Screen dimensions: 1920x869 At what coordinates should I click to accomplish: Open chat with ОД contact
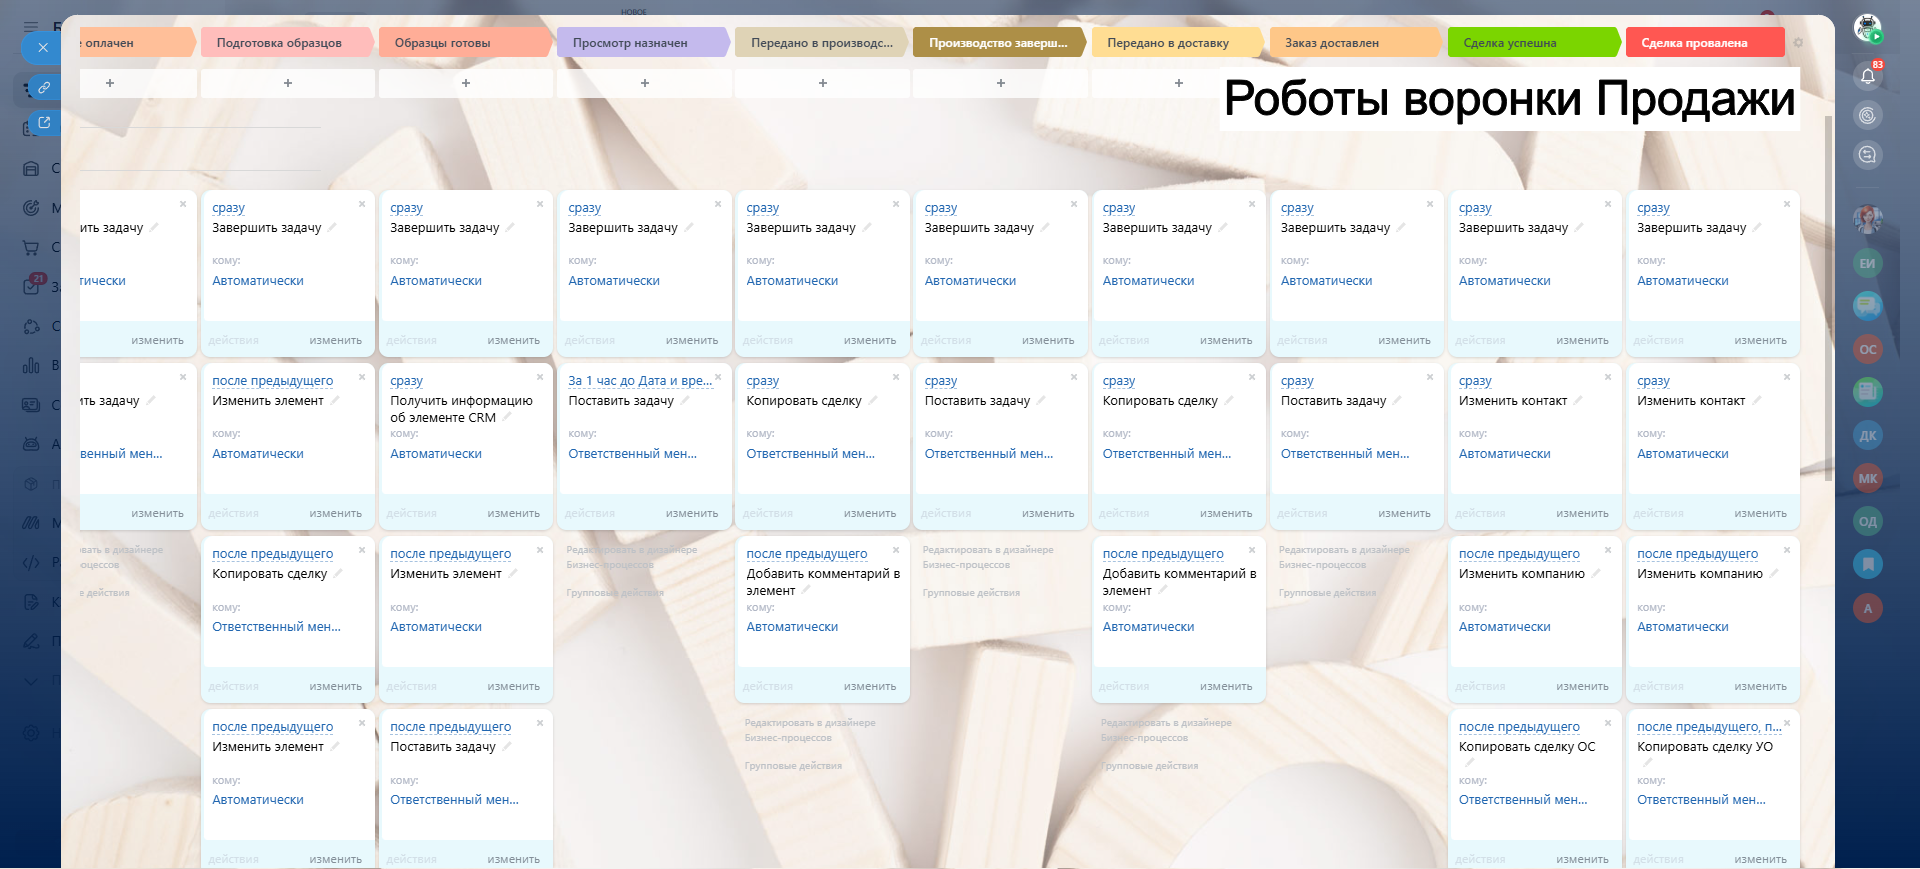pos(1868,521)
